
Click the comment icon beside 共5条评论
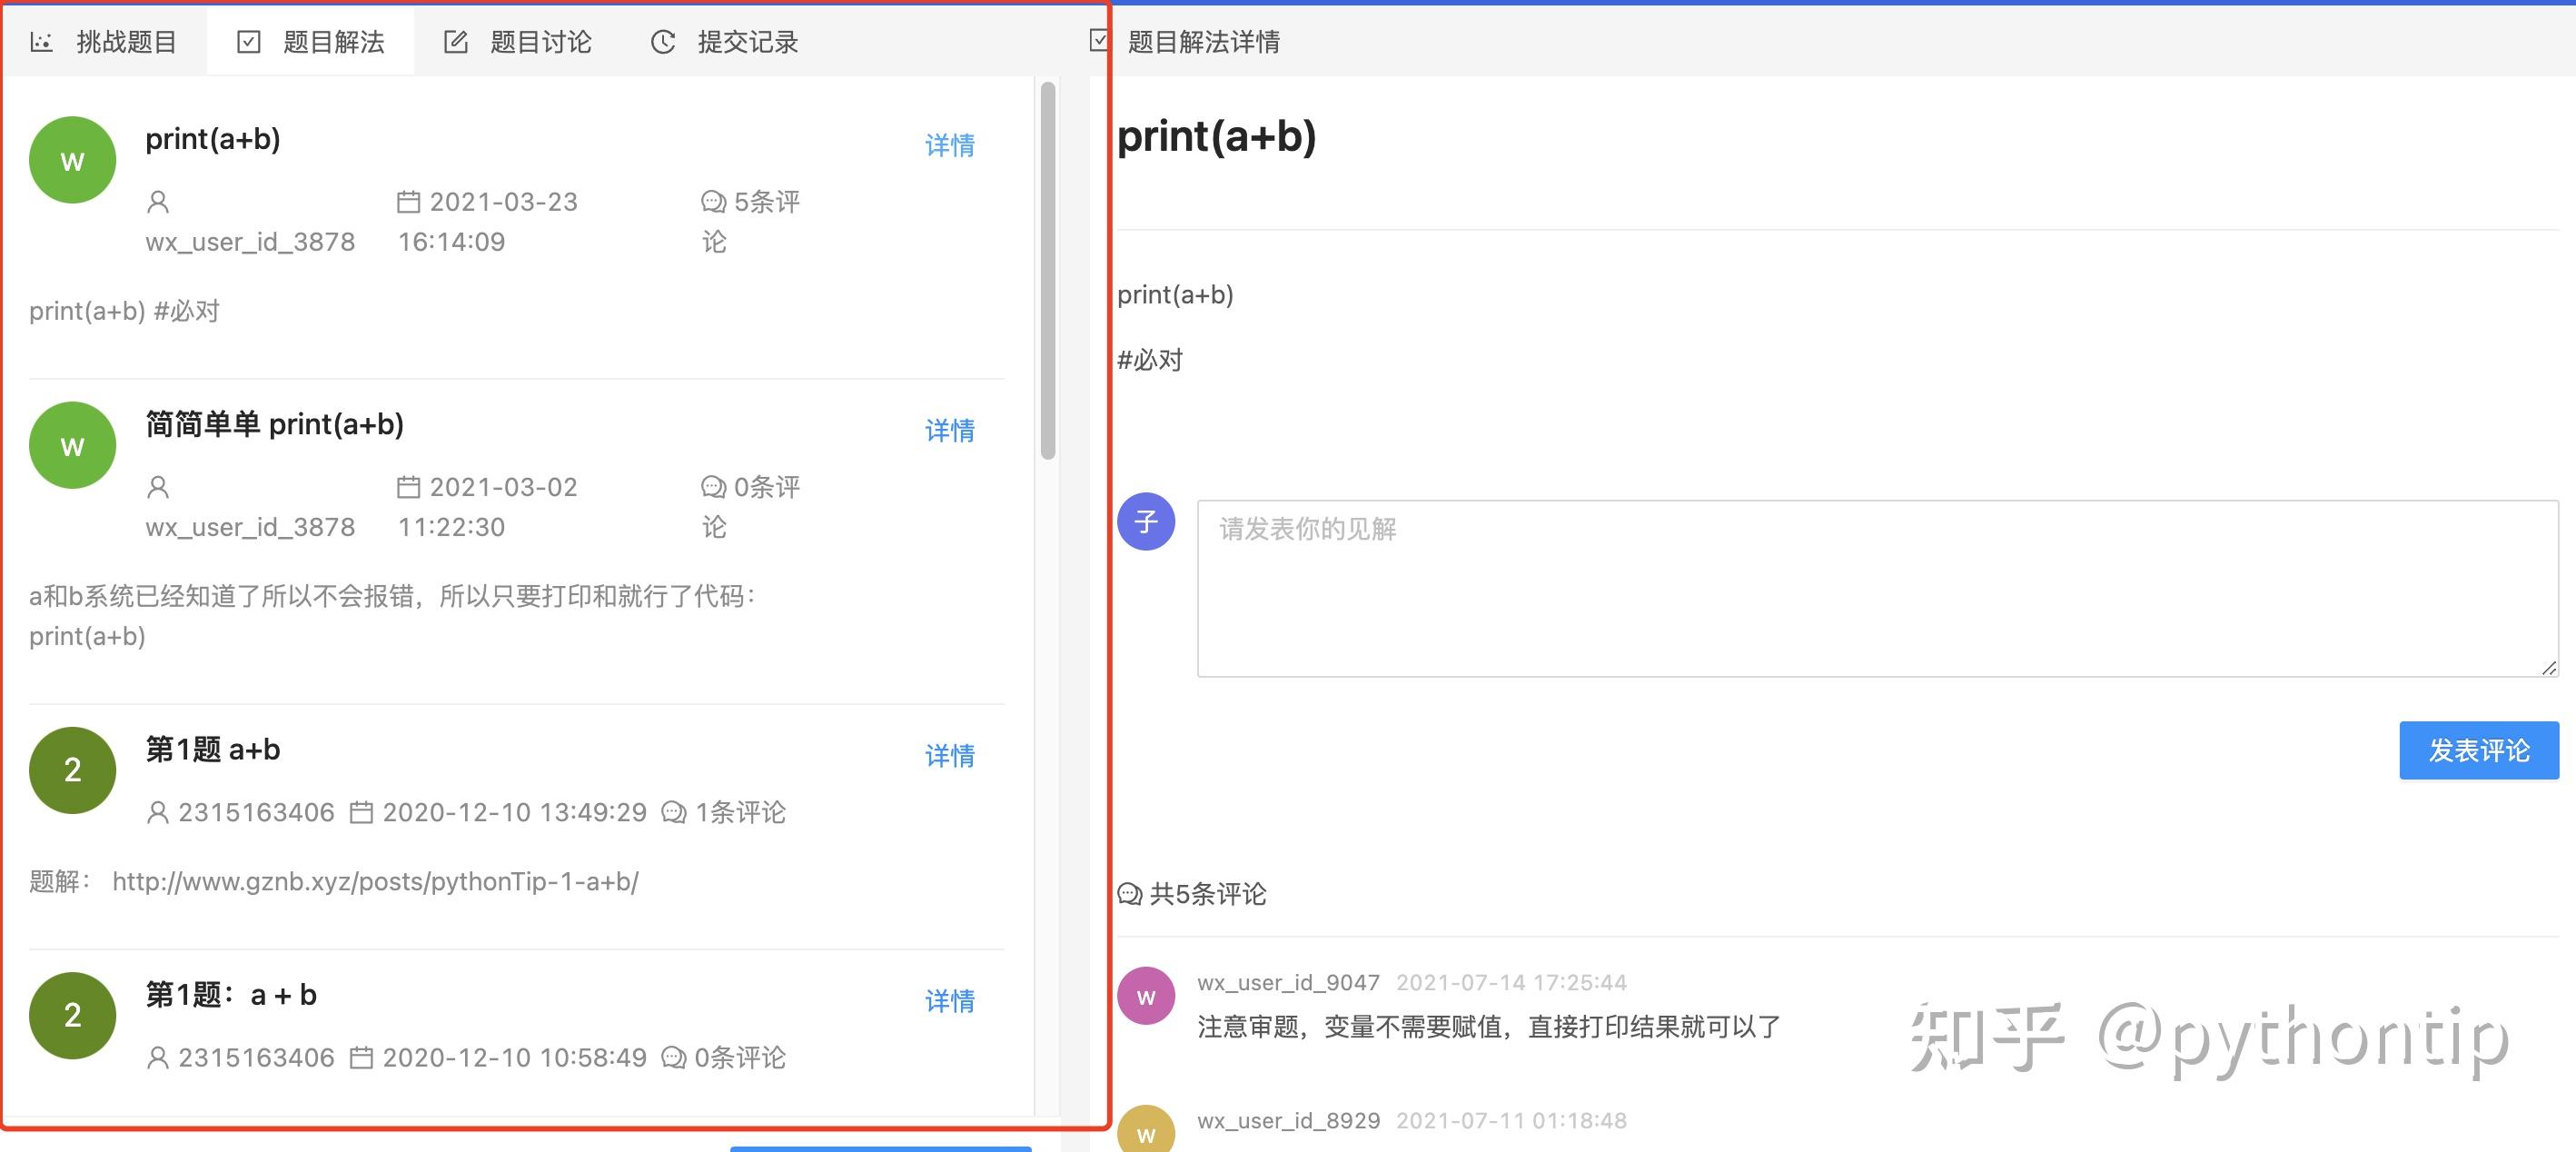click(1129, 895)
